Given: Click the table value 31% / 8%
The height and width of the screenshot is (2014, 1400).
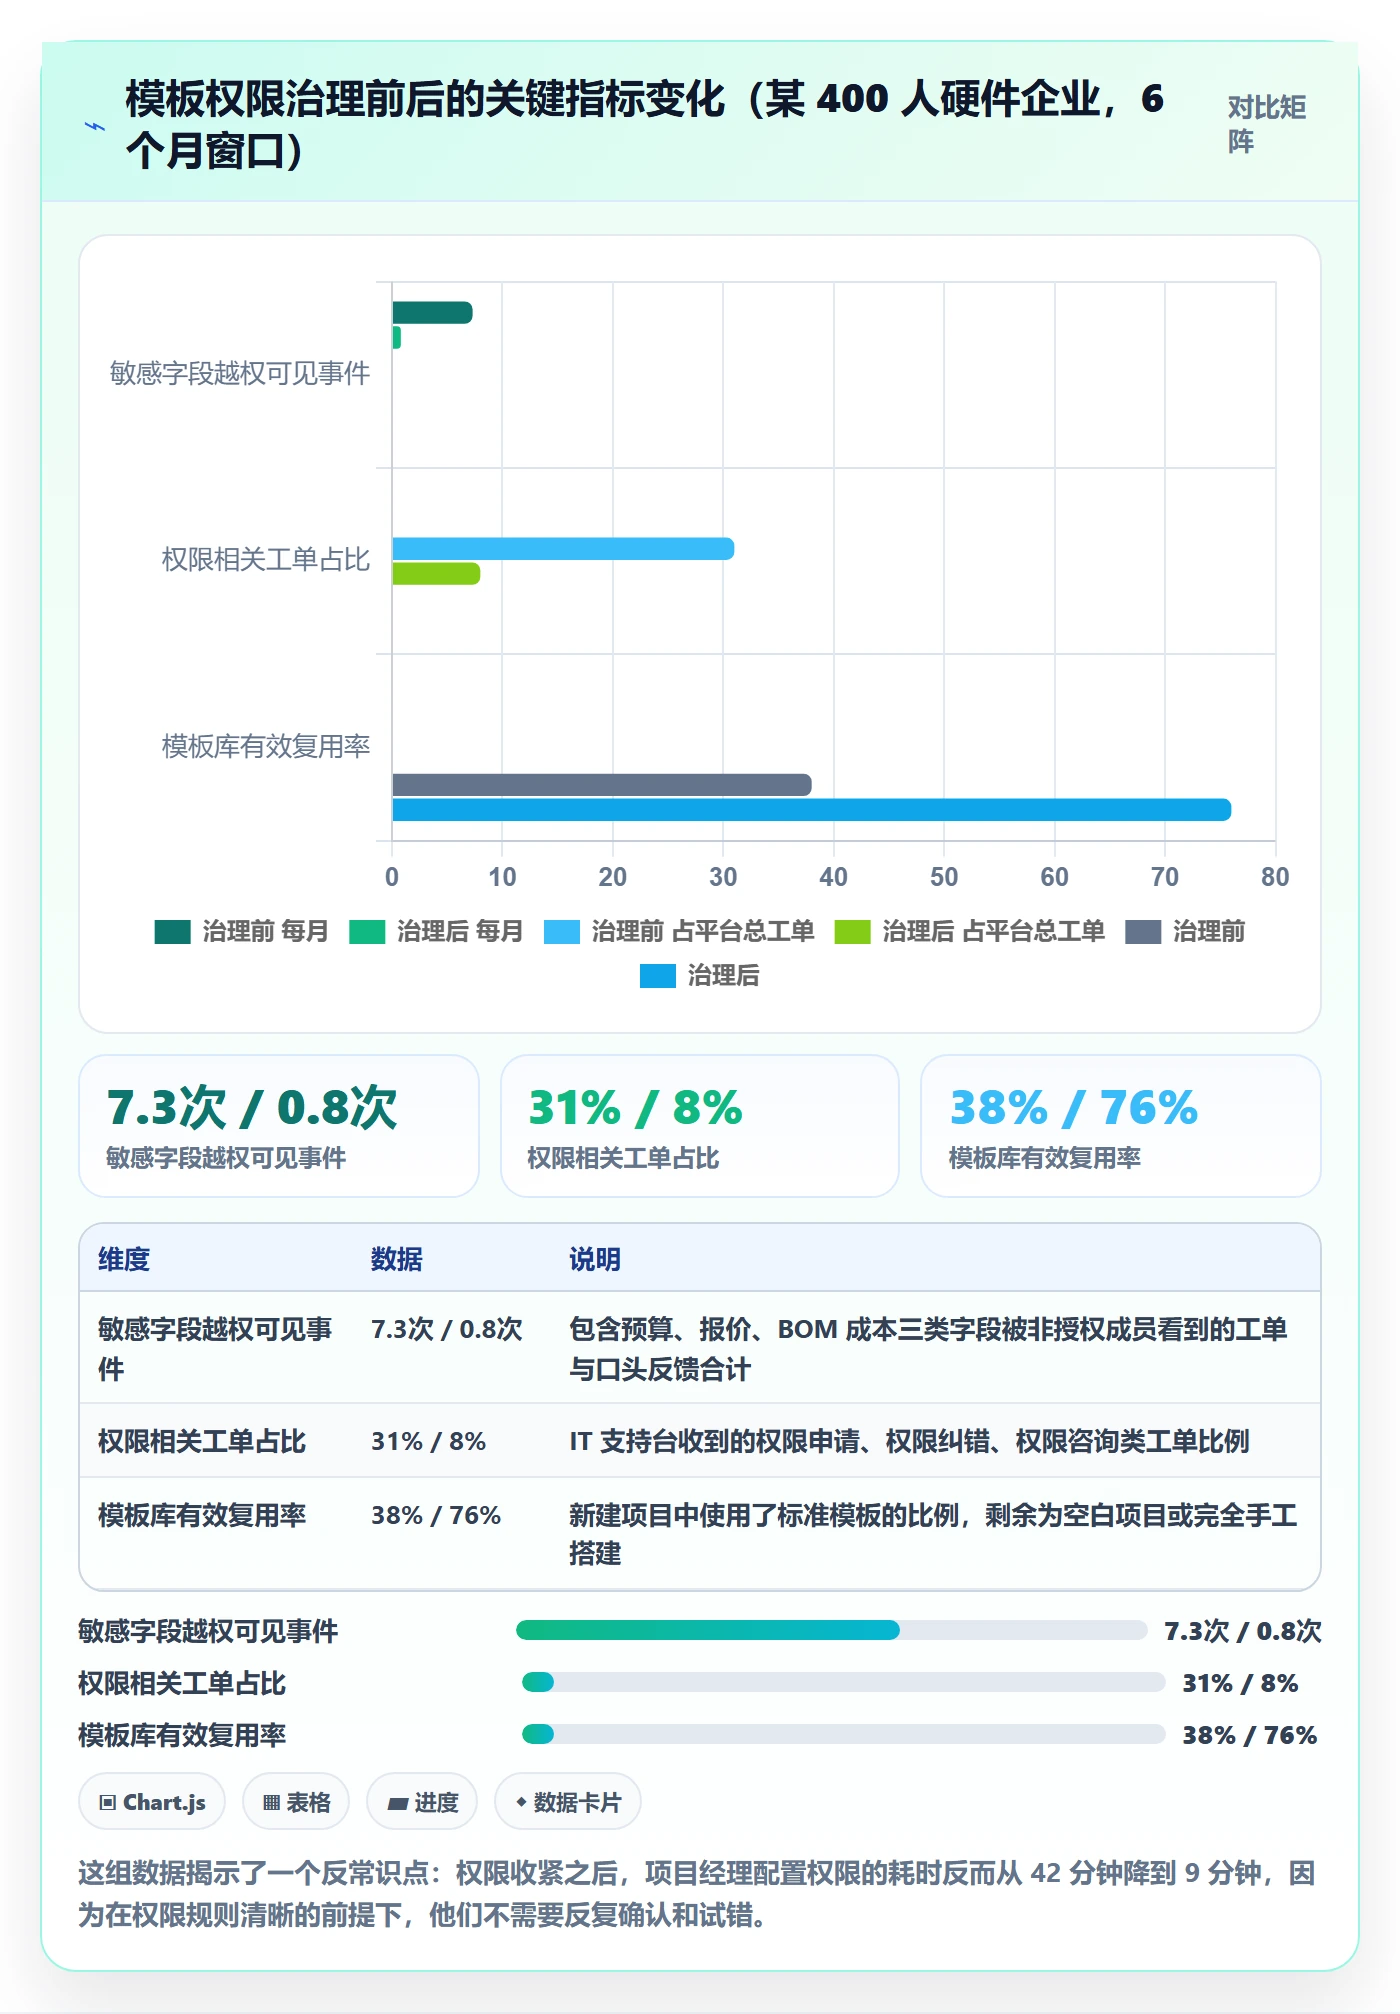Looking at the screenshot, I should (x=428, y=1441).
